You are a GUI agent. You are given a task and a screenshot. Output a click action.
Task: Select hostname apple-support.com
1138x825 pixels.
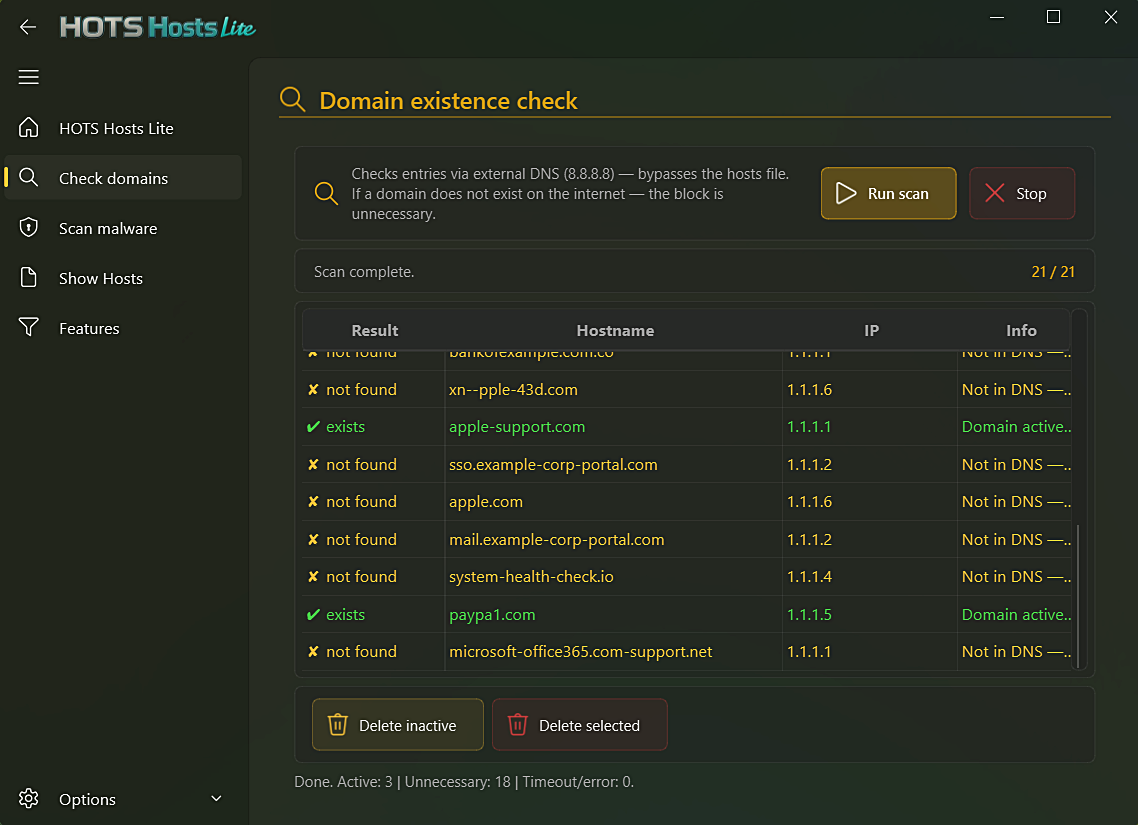517,427
